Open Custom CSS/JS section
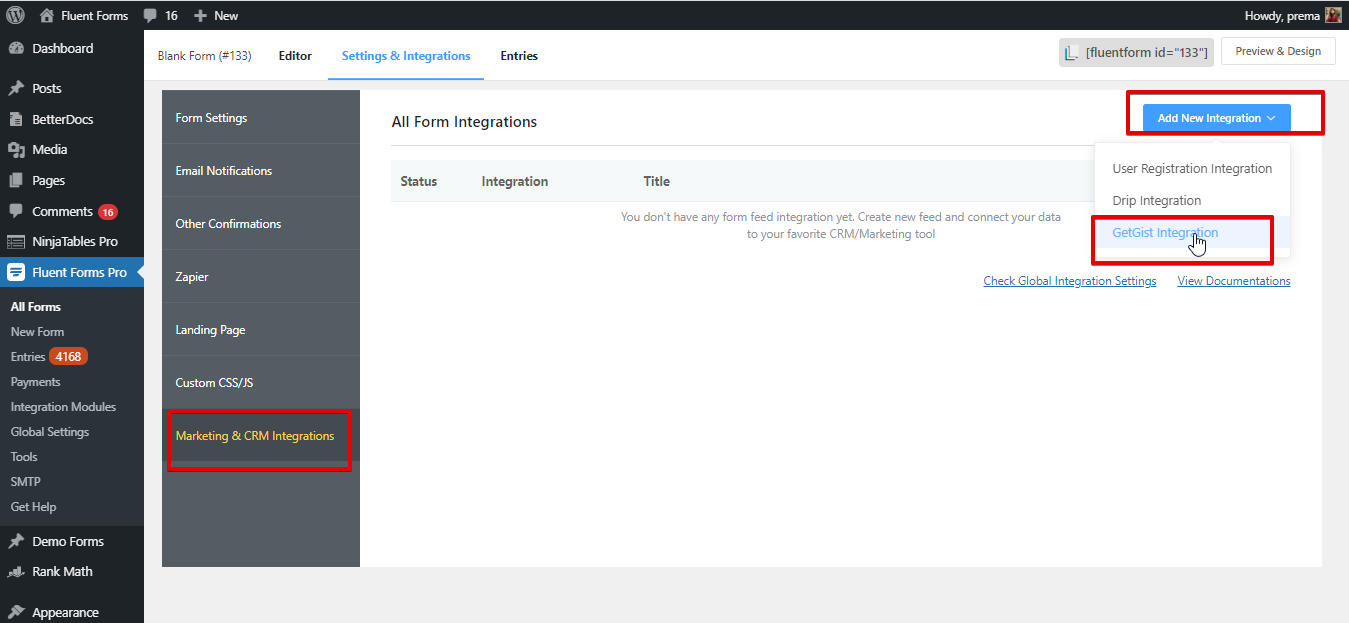Viewport: 1349px width, 623px height. tap(261, 383)
